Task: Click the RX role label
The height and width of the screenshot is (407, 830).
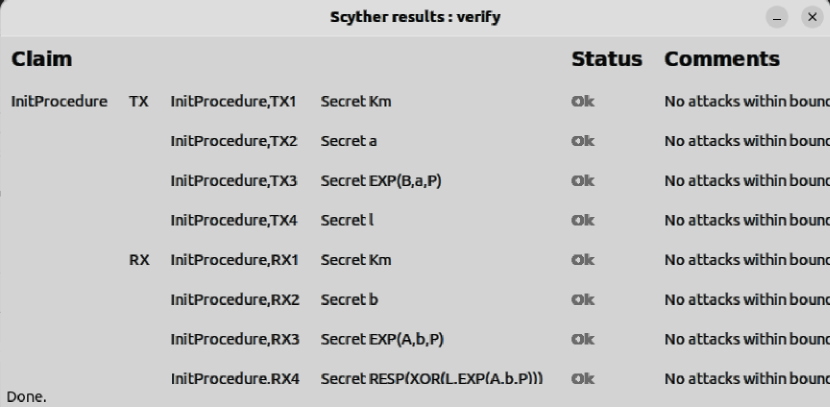Action: pyautogui.click(x=139, y=260)
